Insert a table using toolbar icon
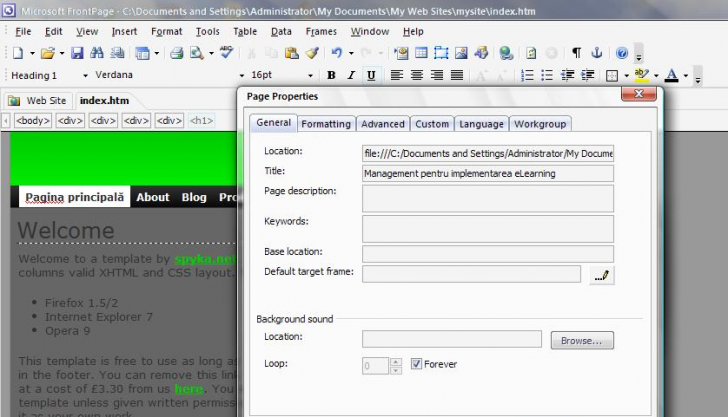This screenshot has height=417, width=728. (x=421, y=53)
